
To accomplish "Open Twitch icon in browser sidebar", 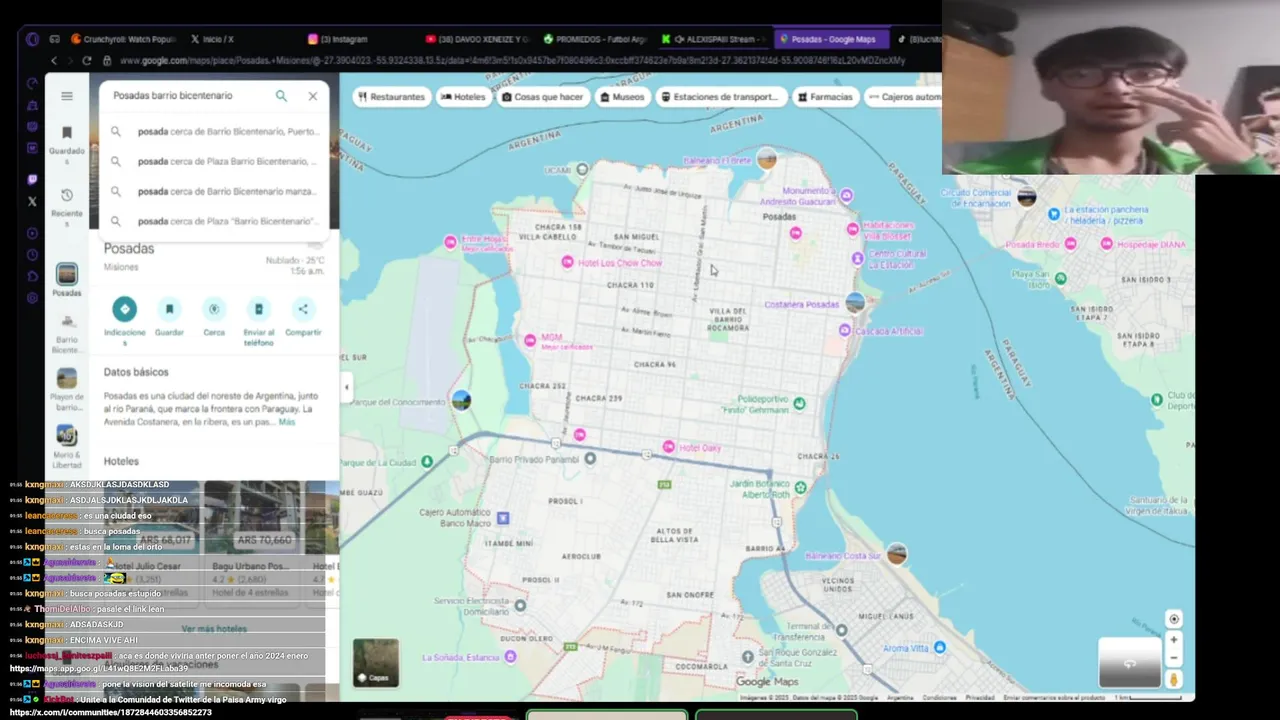I will coord(32,180).
